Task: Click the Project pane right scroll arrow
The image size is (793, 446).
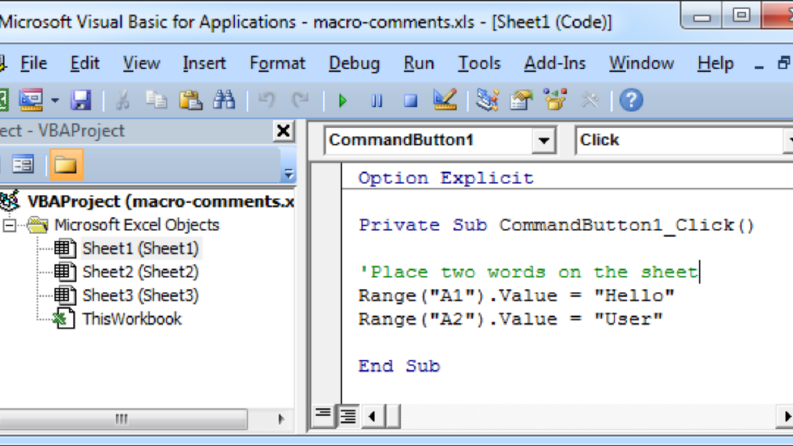Action: click(281, 419)
